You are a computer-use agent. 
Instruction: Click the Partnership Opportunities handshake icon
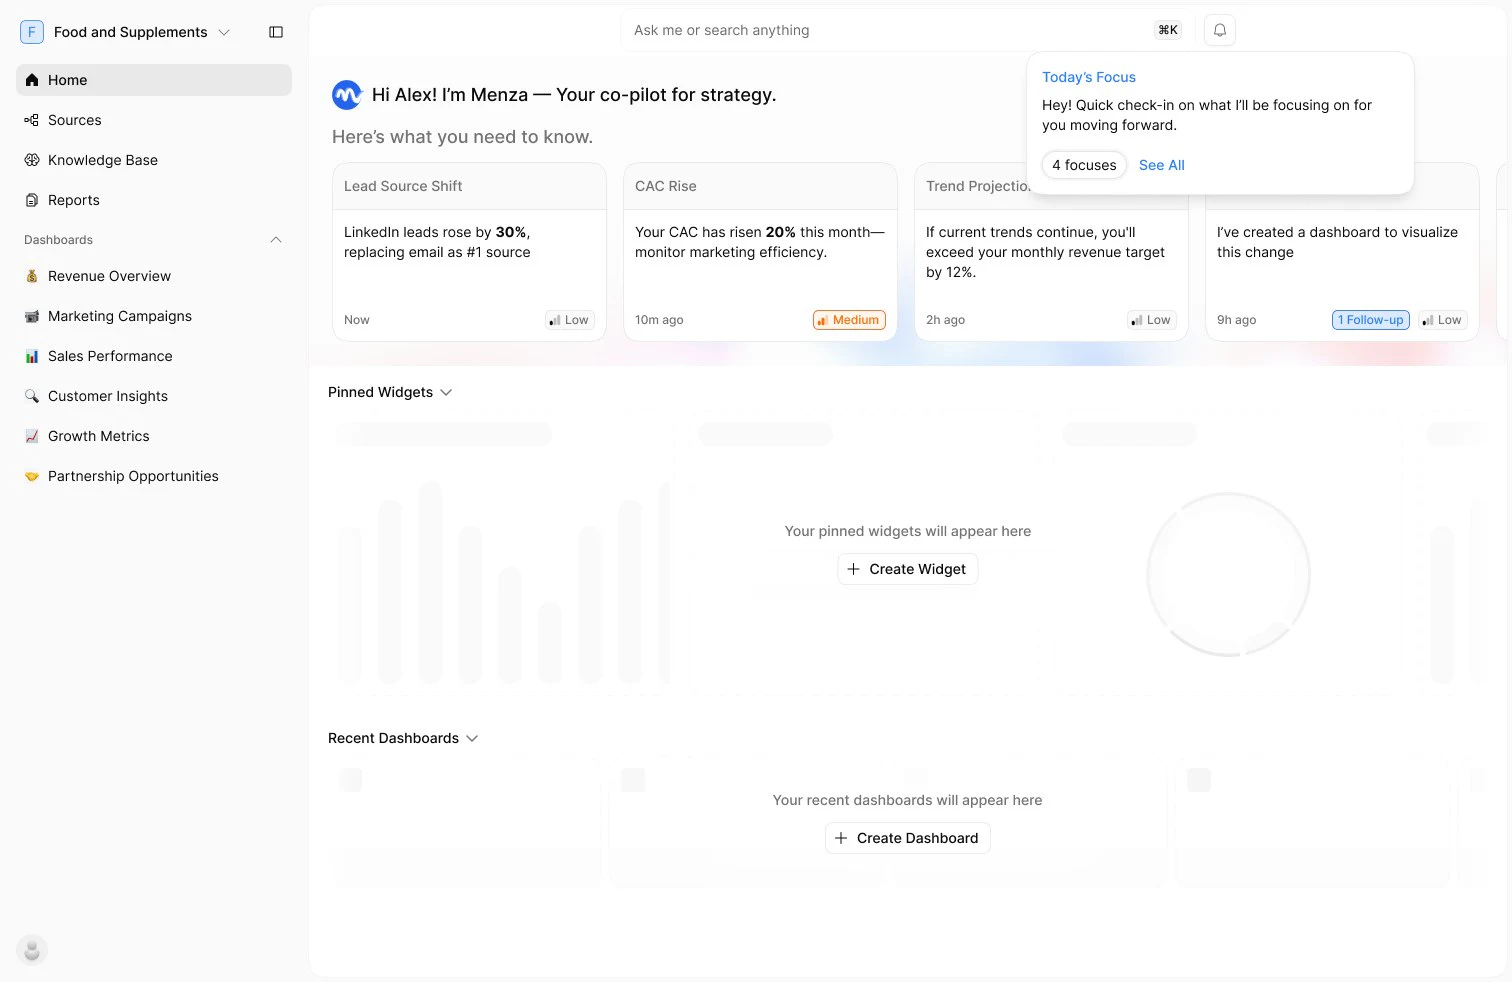tap(32, 476)
